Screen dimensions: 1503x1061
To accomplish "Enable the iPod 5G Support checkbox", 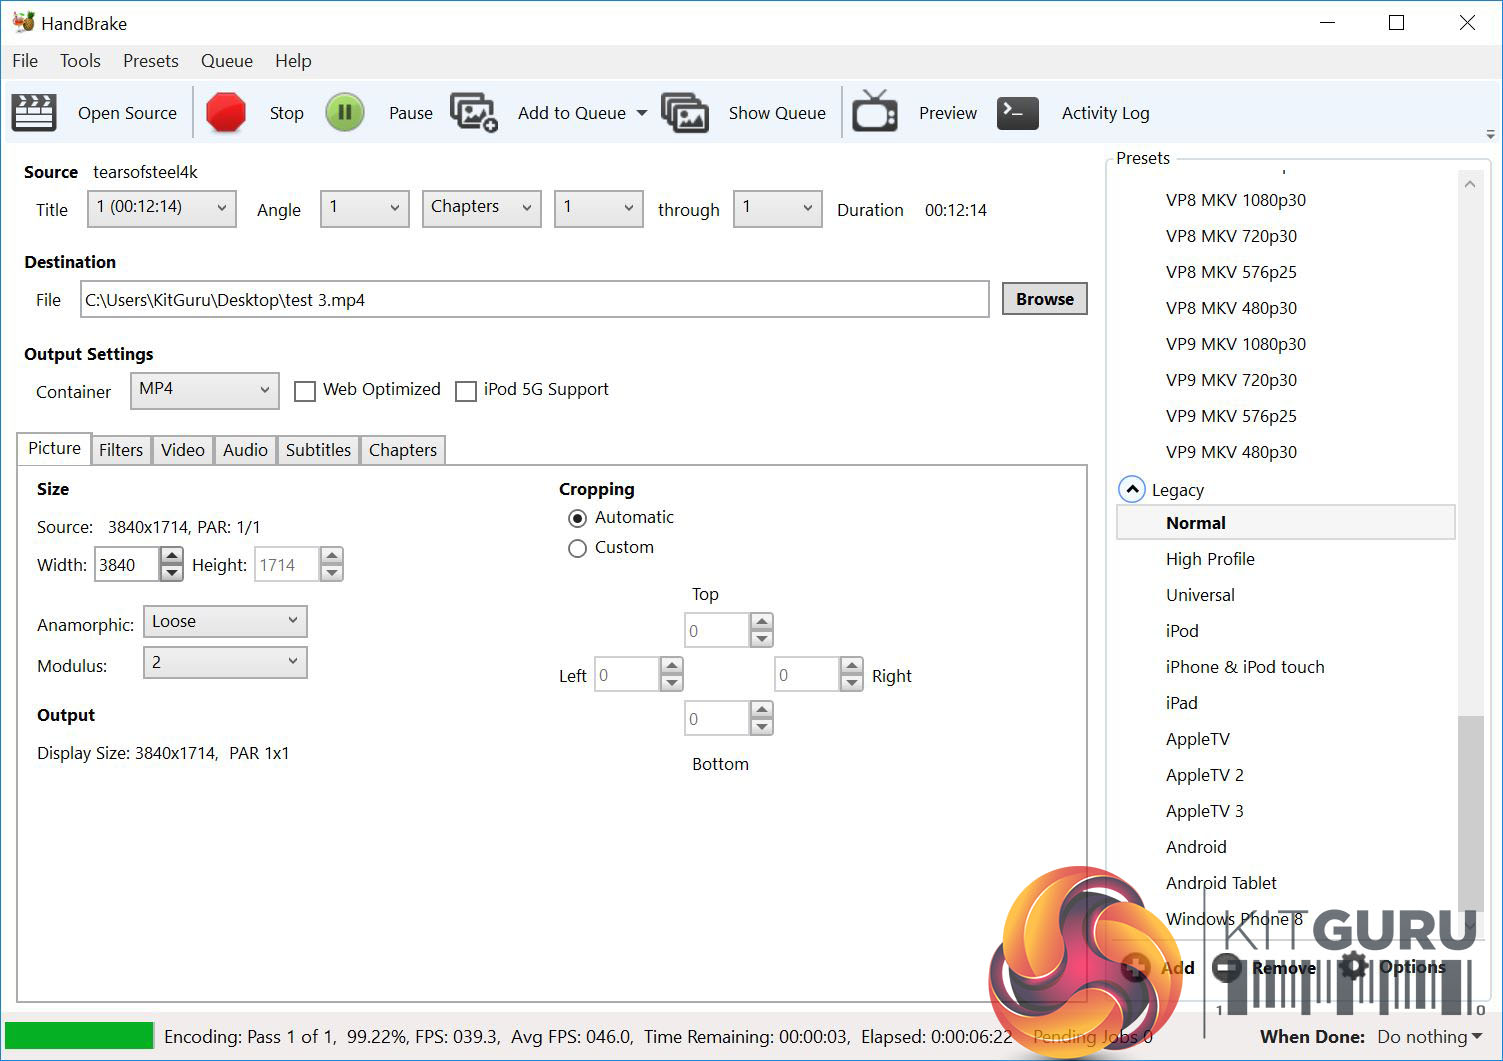I will tap(466, 391).
